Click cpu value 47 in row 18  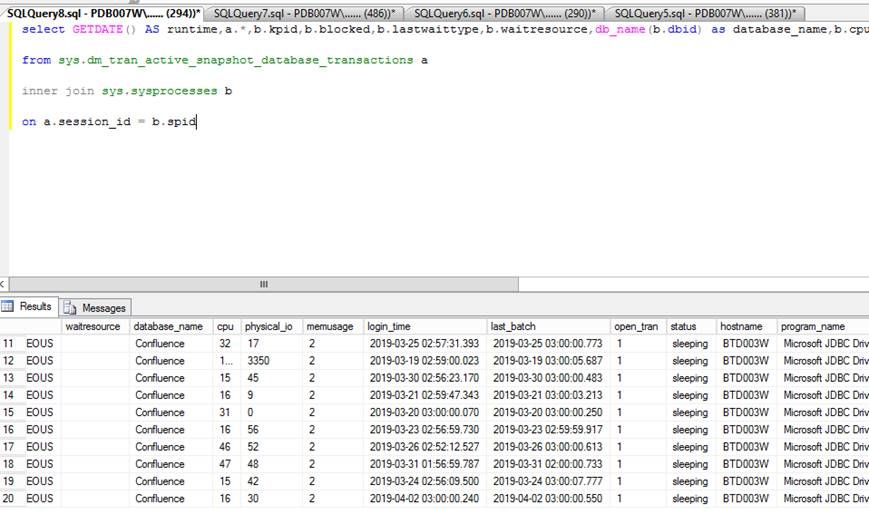(x=224, y=464)
